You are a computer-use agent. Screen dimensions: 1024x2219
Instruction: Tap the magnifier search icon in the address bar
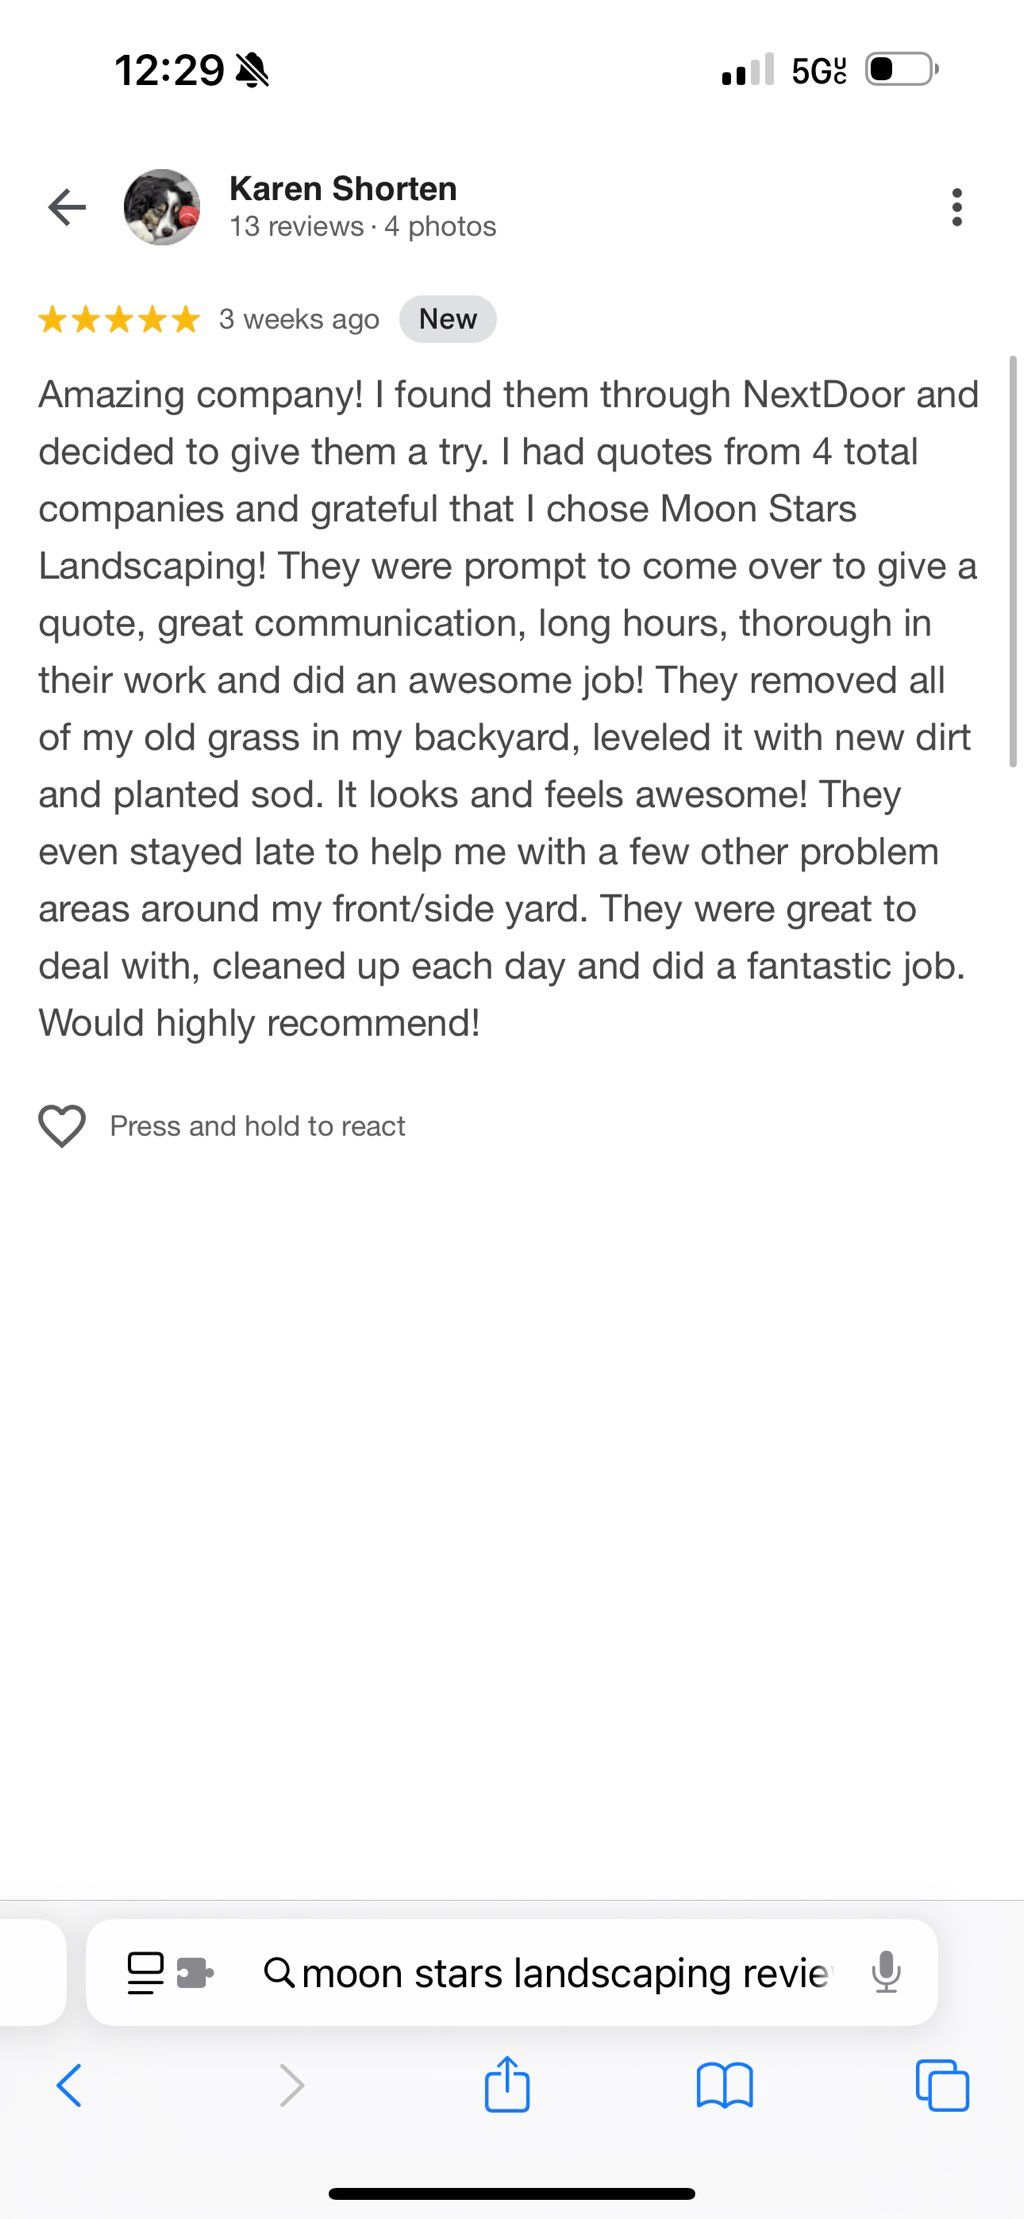(279, 1973)
